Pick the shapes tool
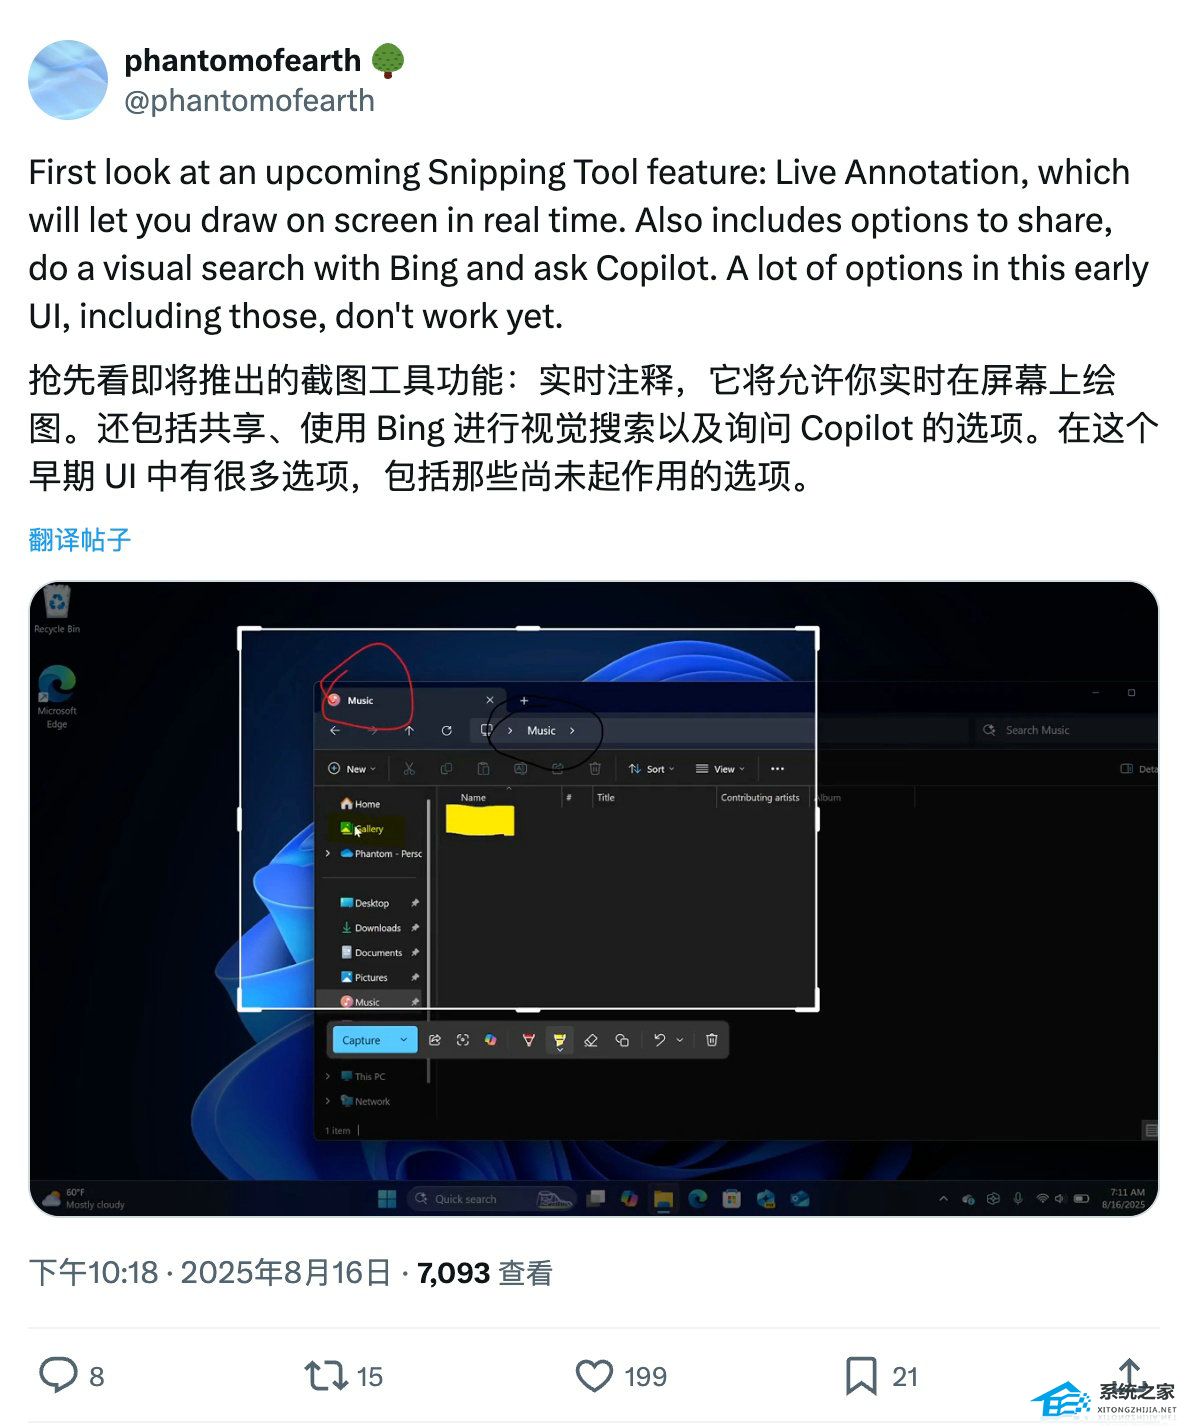Viewport: 1192px width, 1428px height. coord(622,1040)
